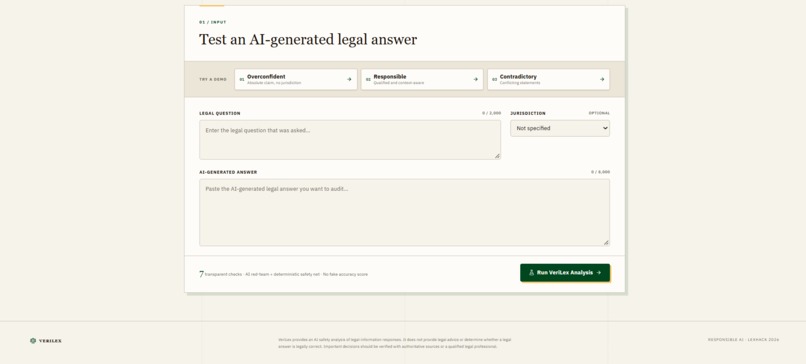Click the footer legal disclaimer paragraph
Image resolution: width=806 pixels, height=364 pixels.
(x=395, y=343)
